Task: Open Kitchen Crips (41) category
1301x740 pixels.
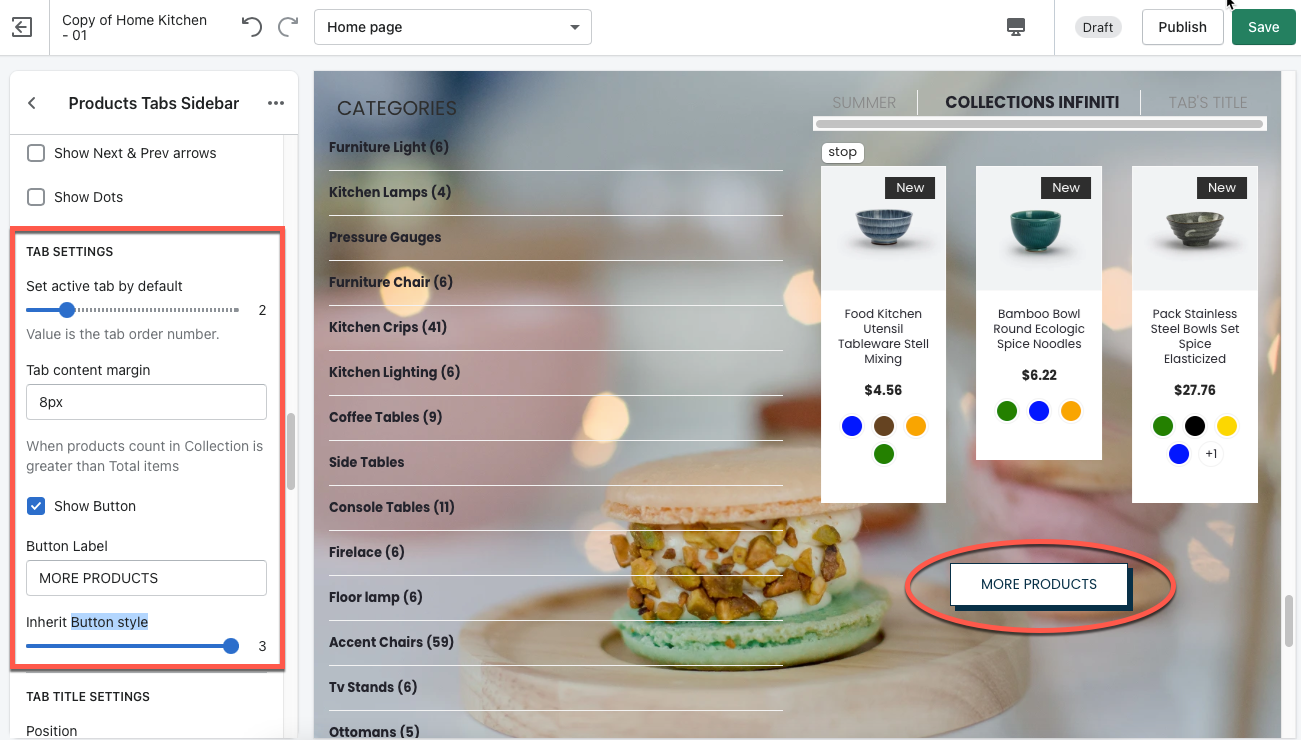Action: [x=388, y=327]
